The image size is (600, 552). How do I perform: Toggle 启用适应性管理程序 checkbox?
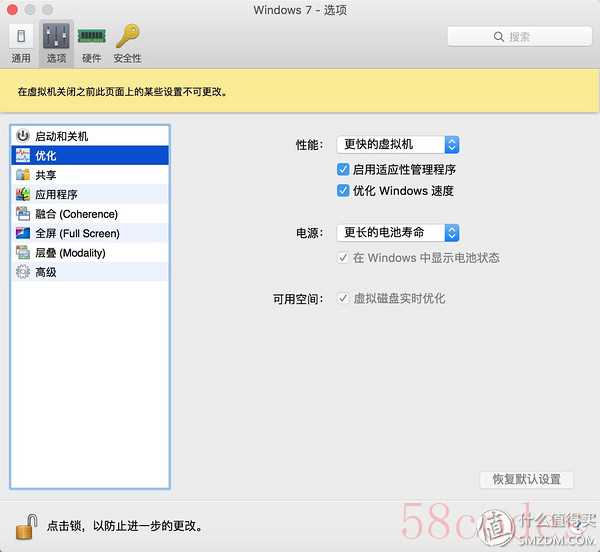click(344, 170)
